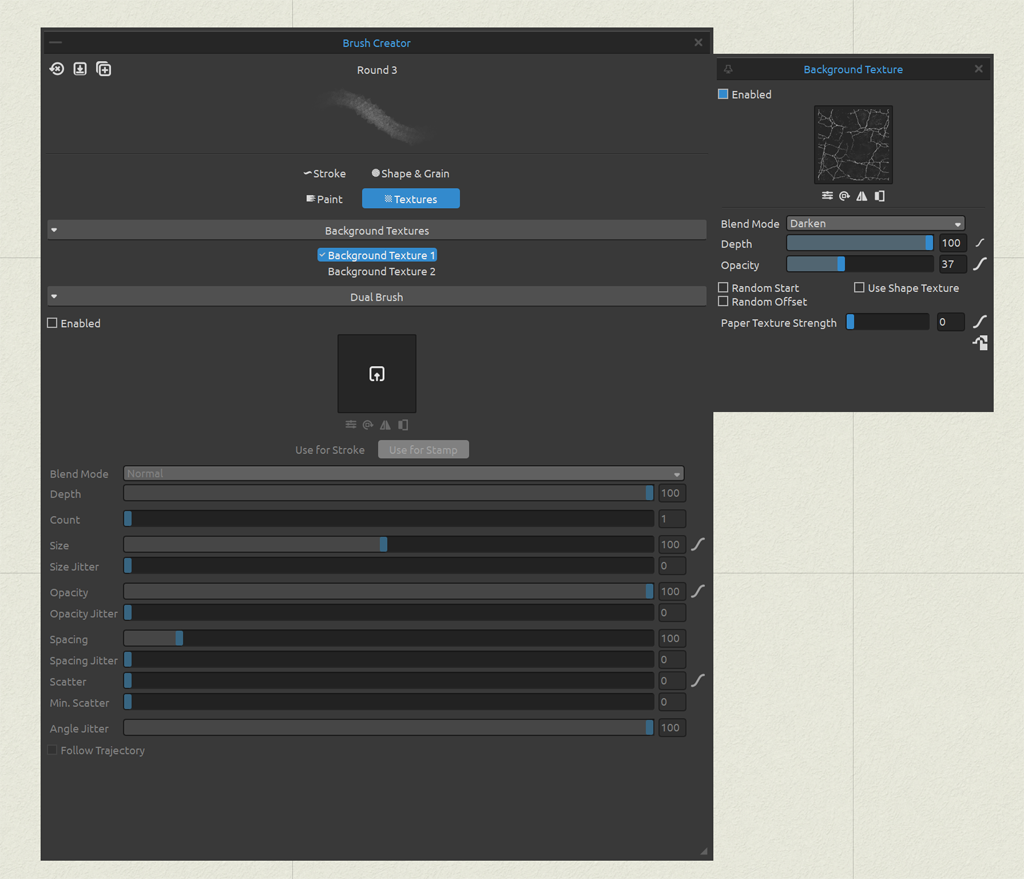The image size is (1024, 879).
Task: Check the Use Shape Texture option
Action: (858, 287)
